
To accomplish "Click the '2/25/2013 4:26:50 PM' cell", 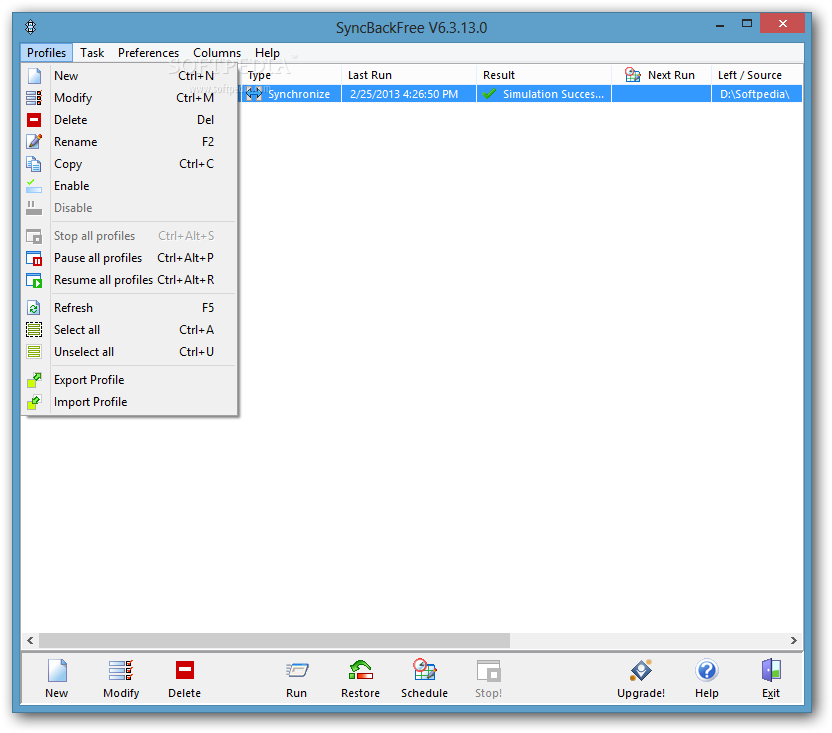I will pos(409,94).
